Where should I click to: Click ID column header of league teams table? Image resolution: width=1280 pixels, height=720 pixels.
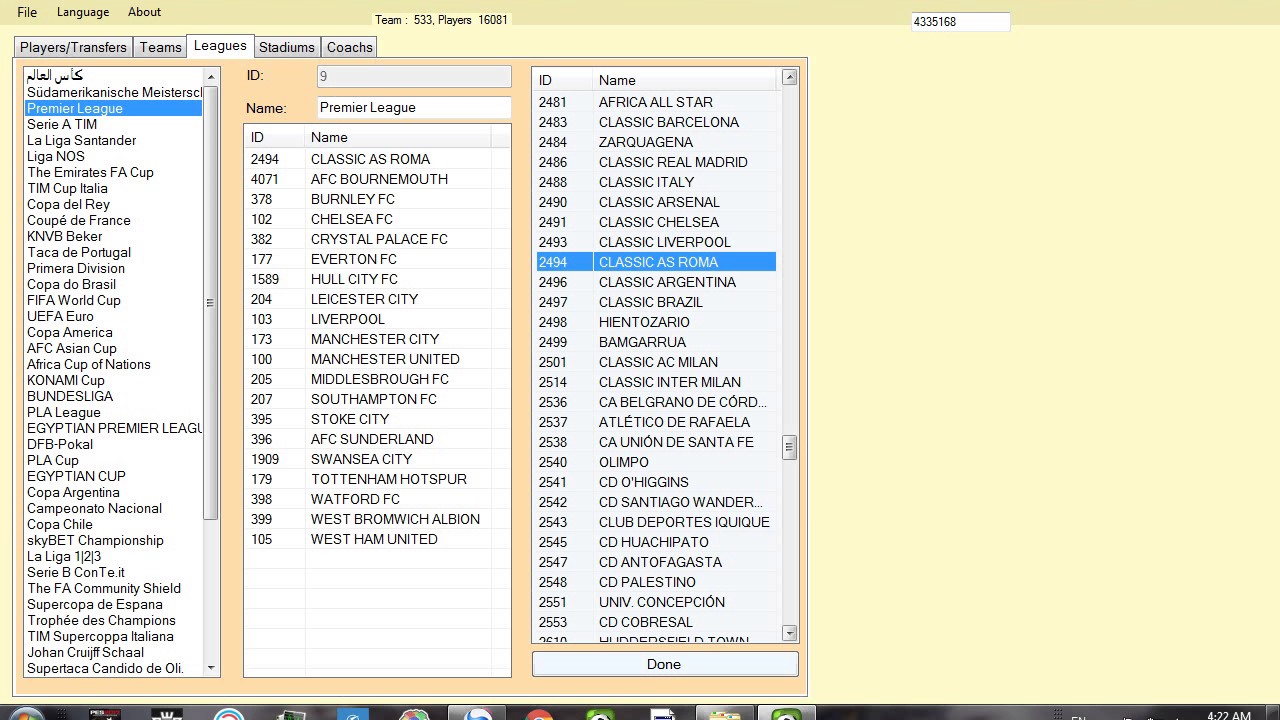click(275, 138)
